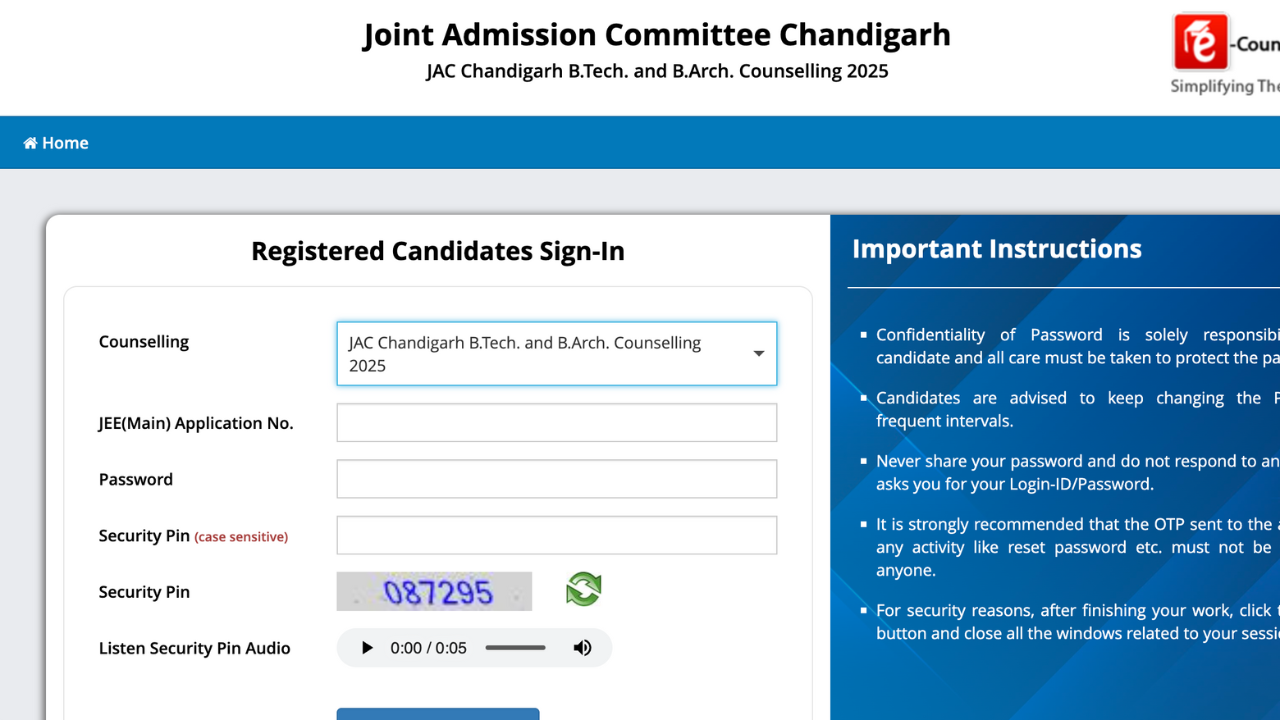The height and width of the screenshot is (720, 1280).
Task: Click the JAC Chandigarh Counselling 2025 subtitle
Action: click(657, 71)
